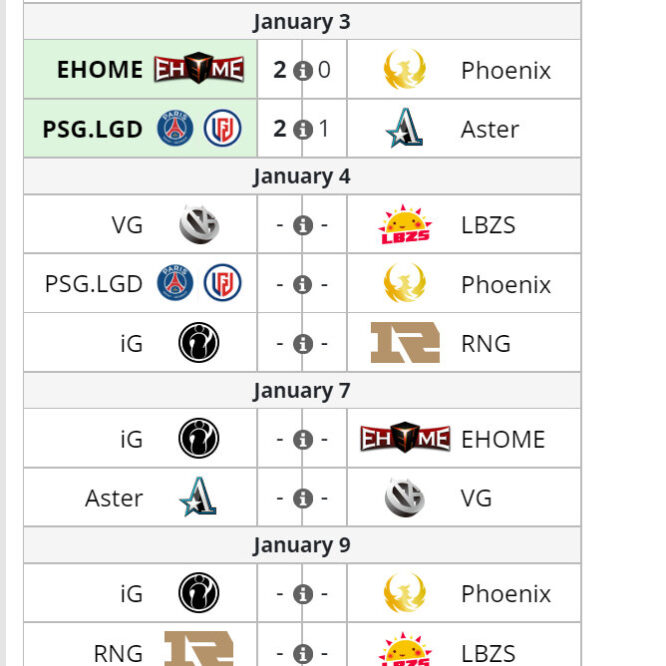Show info for VG vs LBZS match
Image resolution: width=666 pixels, height=666 pixels.
pos(303,226)
